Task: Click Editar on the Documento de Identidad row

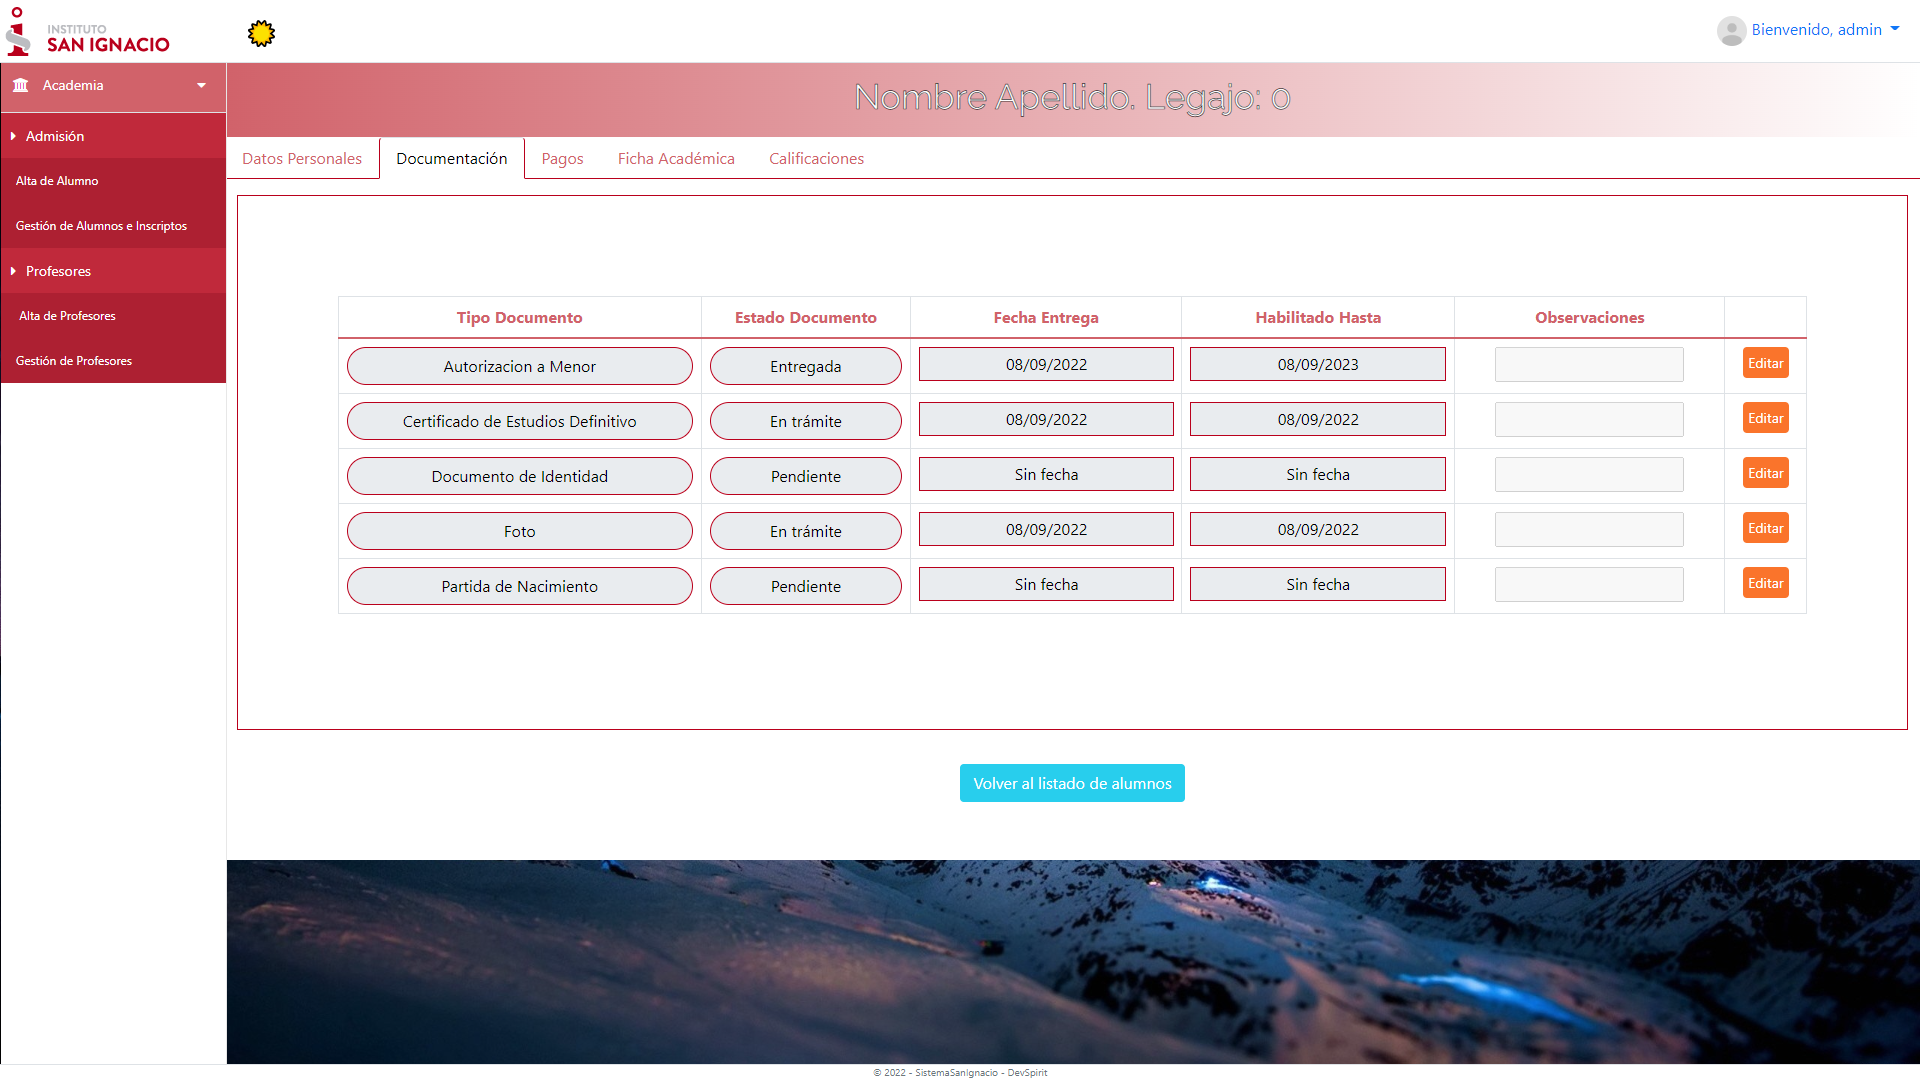Action: (1765, 472)
